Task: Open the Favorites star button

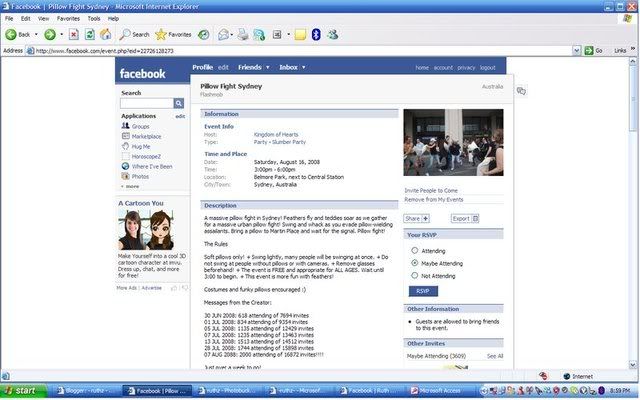Action: click(x=173, y=35)
